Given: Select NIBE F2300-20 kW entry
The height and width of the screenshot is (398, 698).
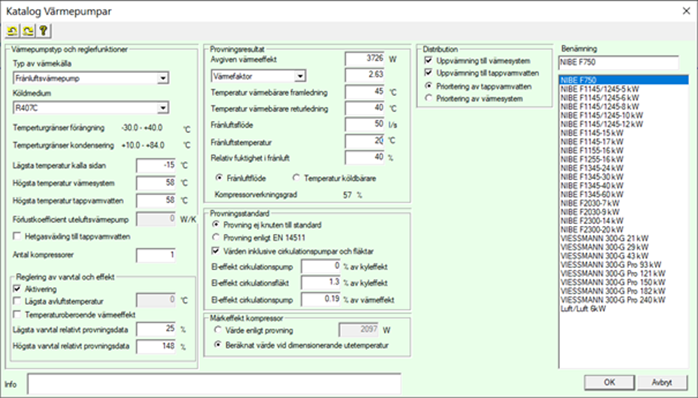Looking at the screenshot, I should [x=623, y=230].
